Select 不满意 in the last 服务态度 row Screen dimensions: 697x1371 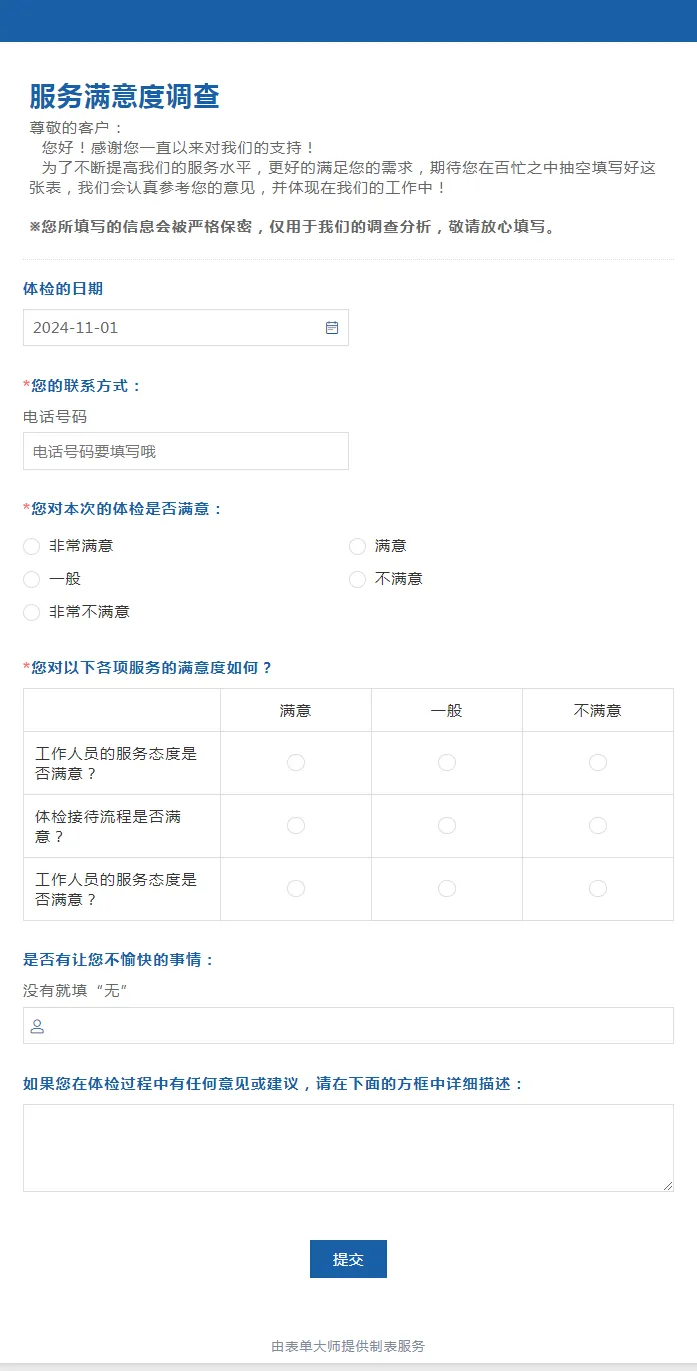tap(598, 889)
